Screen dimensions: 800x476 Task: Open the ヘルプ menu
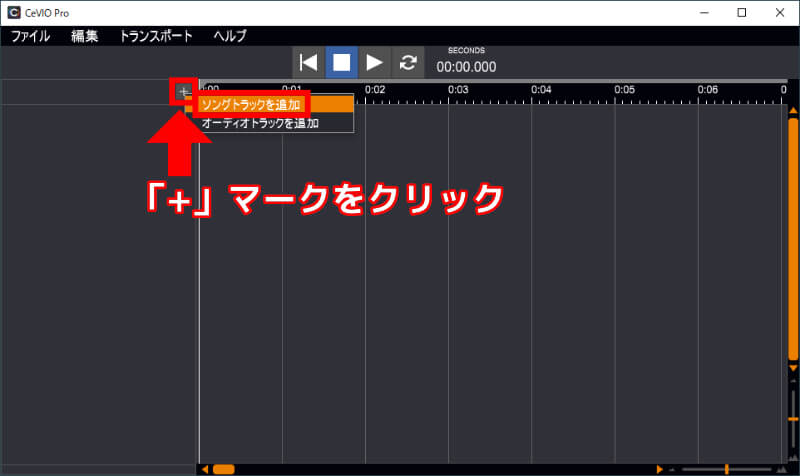tap(230, 36)
